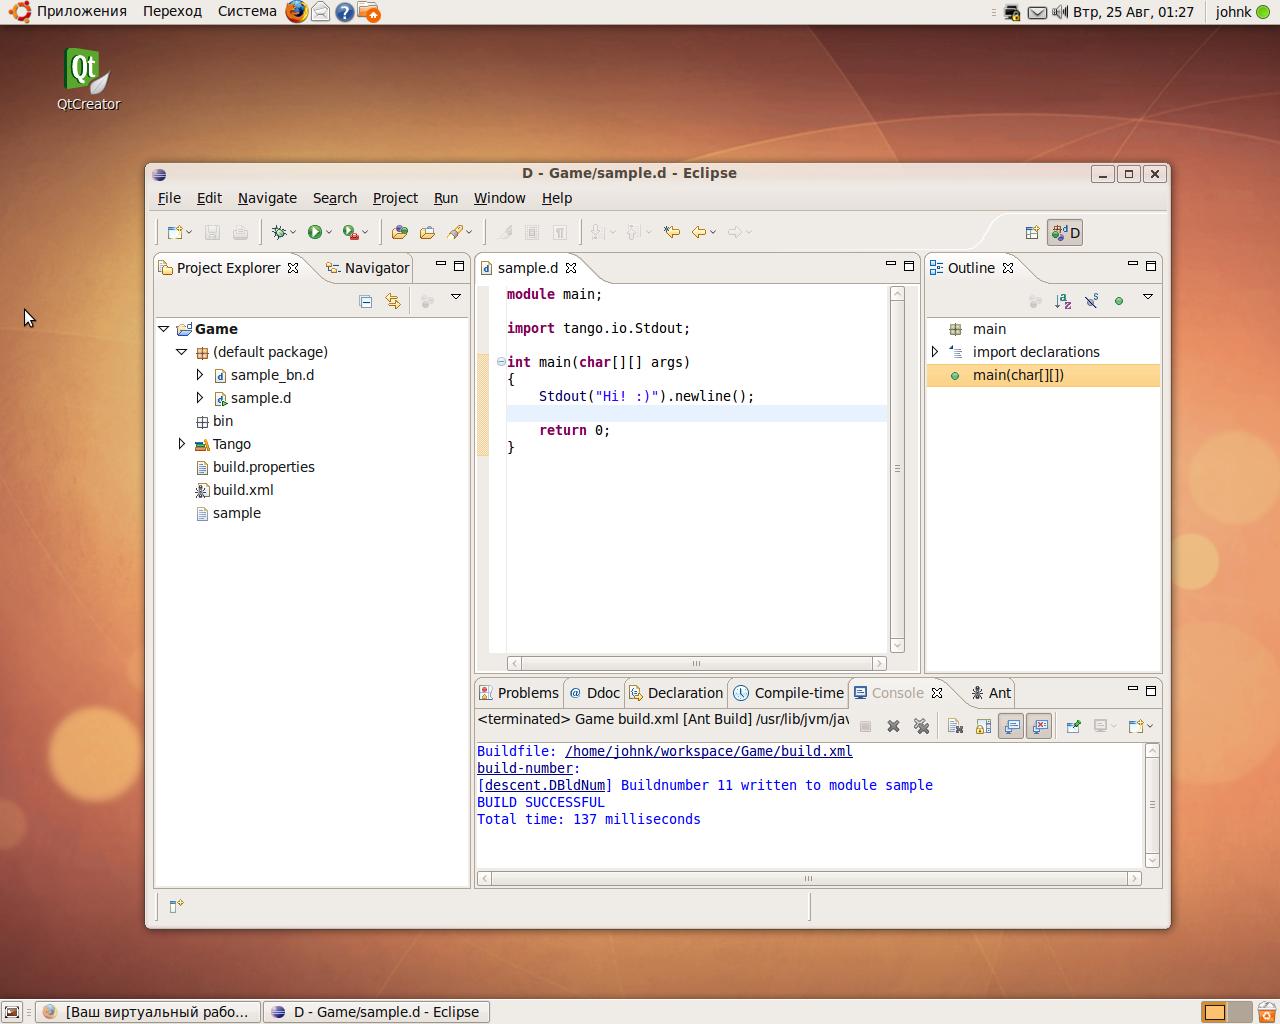The height and width of the screenshot is (1024, 1280).
Task: Click the Open Perspective icon
Action: tap(1032, 233)
